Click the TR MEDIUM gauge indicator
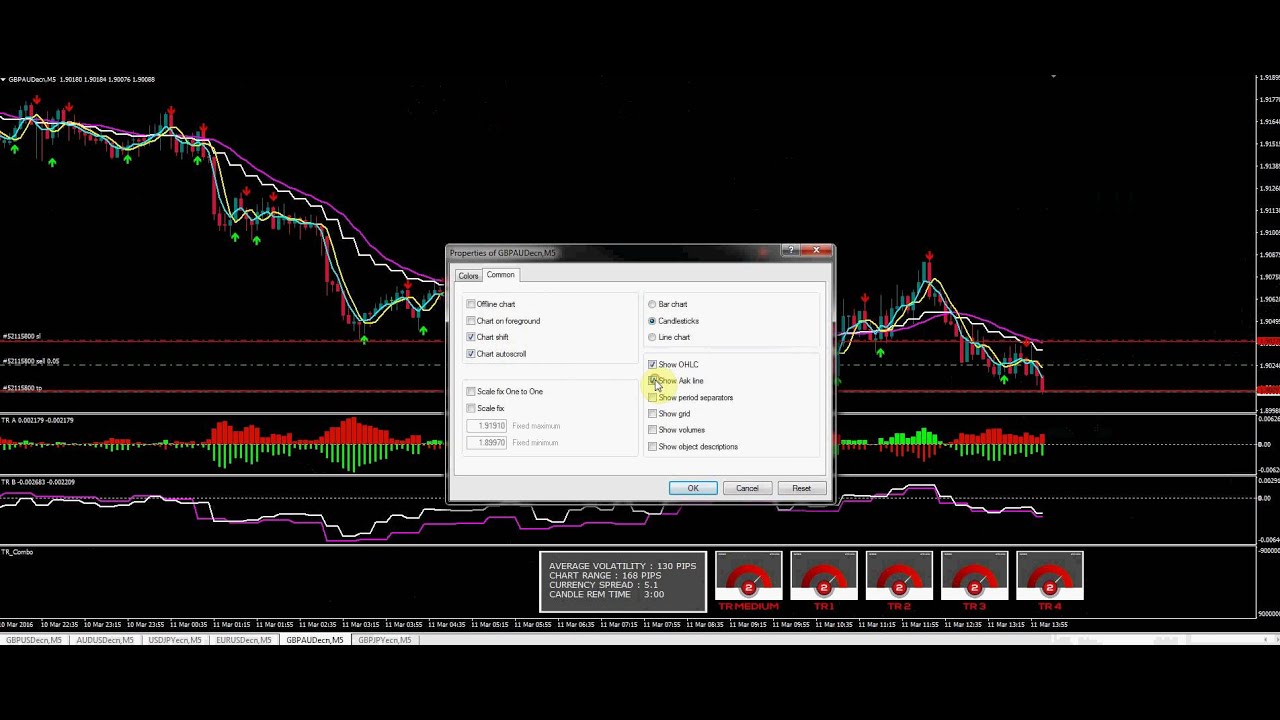 coord(748,581)
